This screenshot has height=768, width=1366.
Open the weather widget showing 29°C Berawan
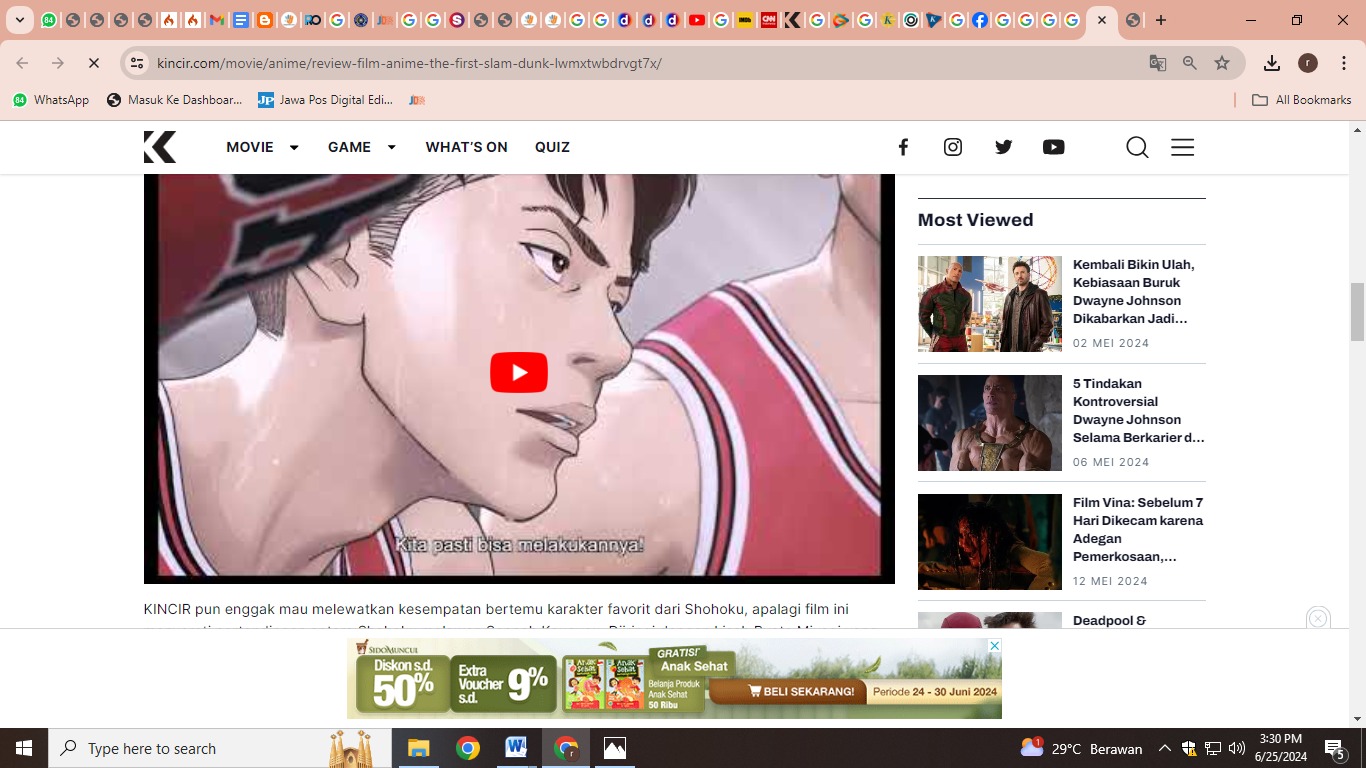click(x=1081, y=748)
